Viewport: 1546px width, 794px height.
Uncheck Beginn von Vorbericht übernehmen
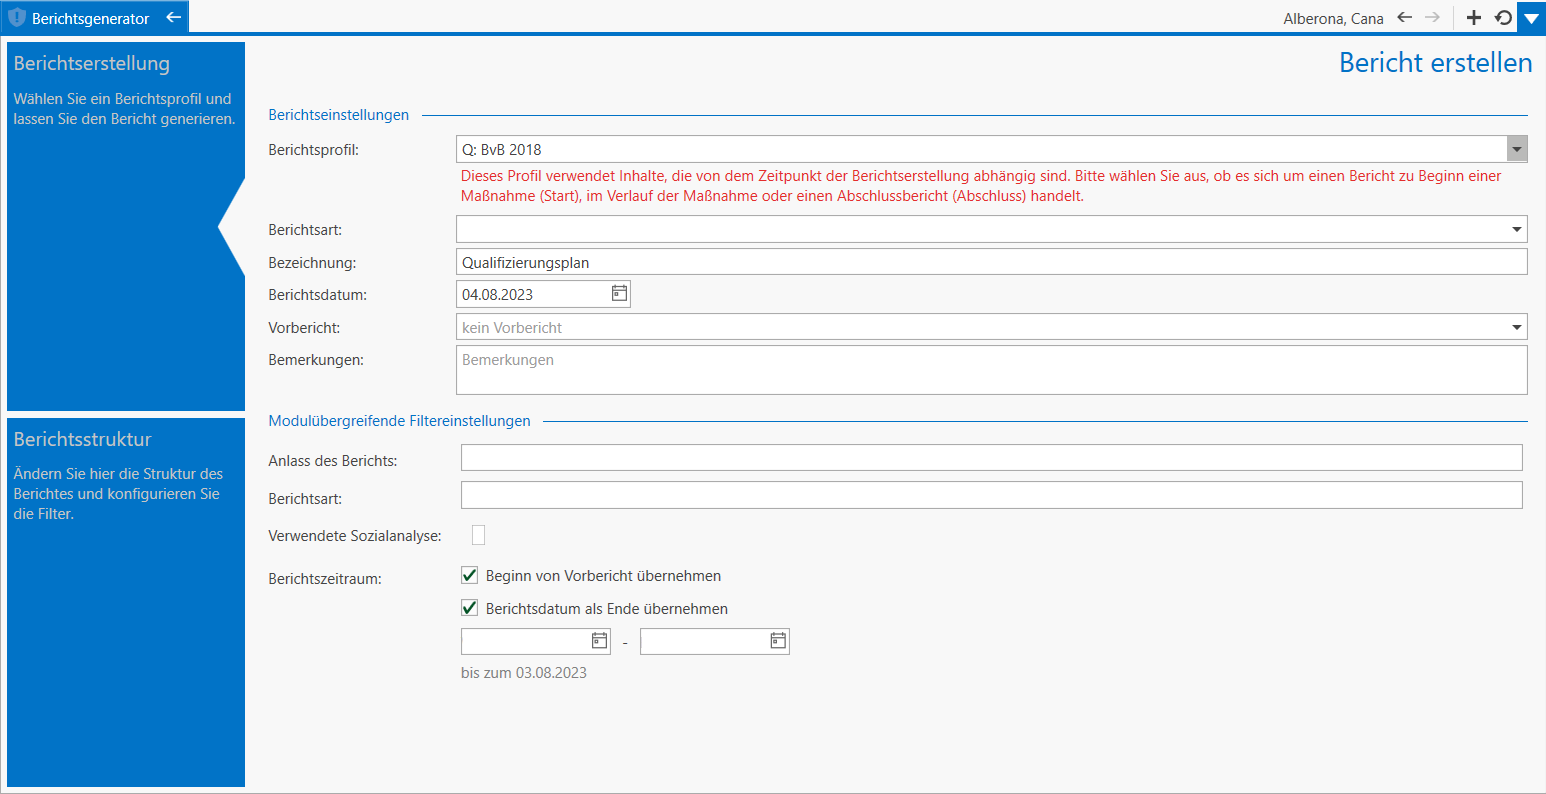(469, 576)
